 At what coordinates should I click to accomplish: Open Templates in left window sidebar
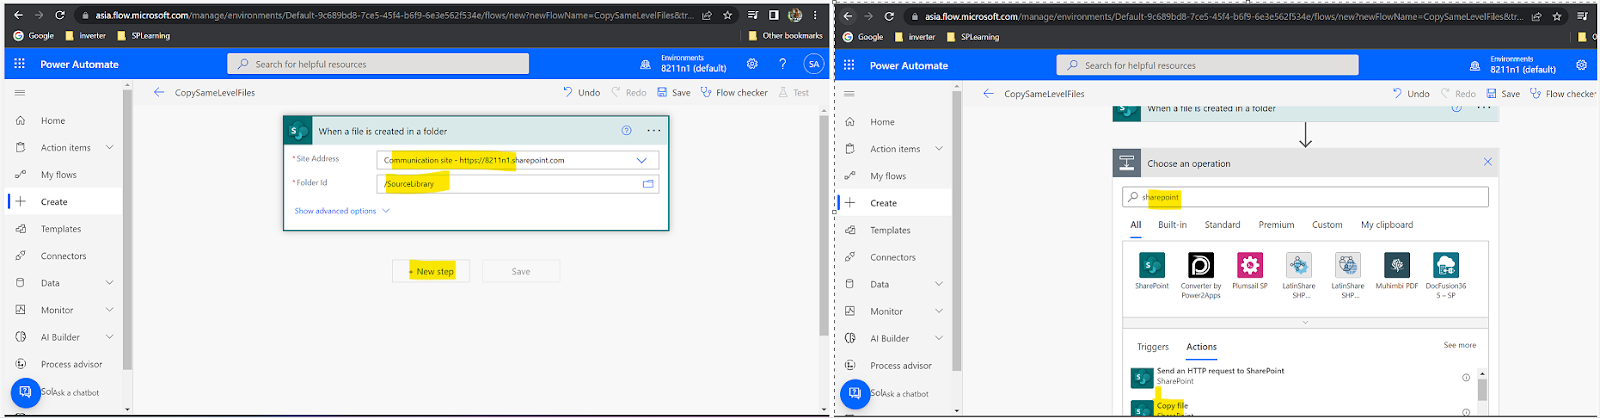62,228
